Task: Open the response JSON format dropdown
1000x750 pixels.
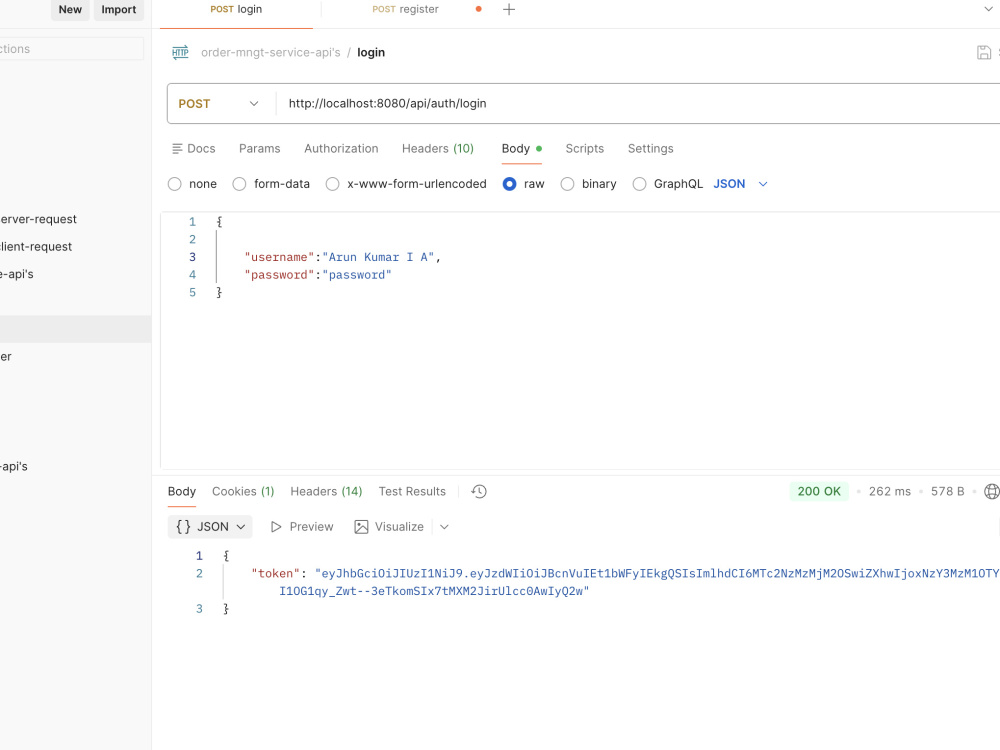Action: click(210, 527)
